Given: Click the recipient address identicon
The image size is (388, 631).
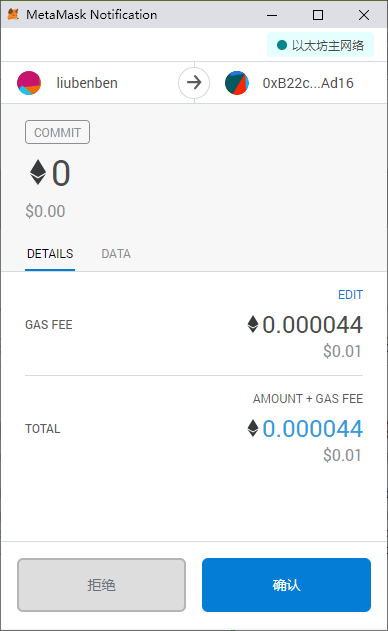Looking at the screenshot, I should click(237, 83).
